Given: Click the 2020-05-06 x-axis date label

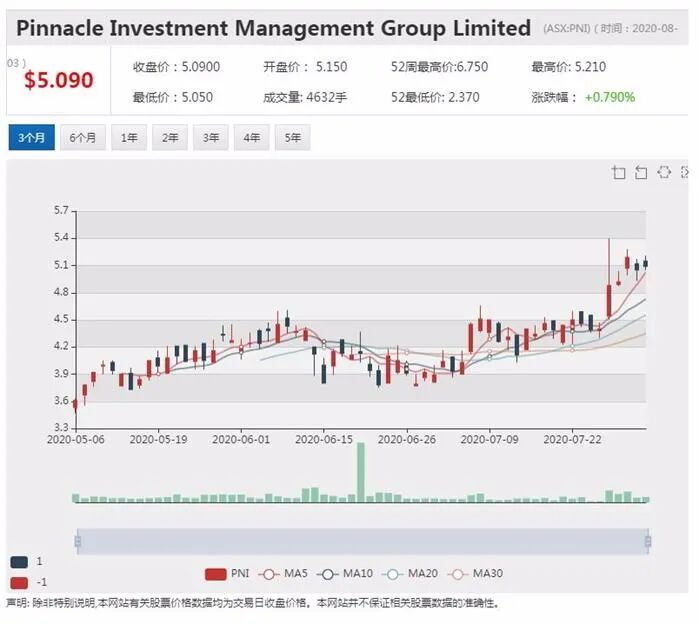Looking at the screenshot, I should tap(76, 439).
